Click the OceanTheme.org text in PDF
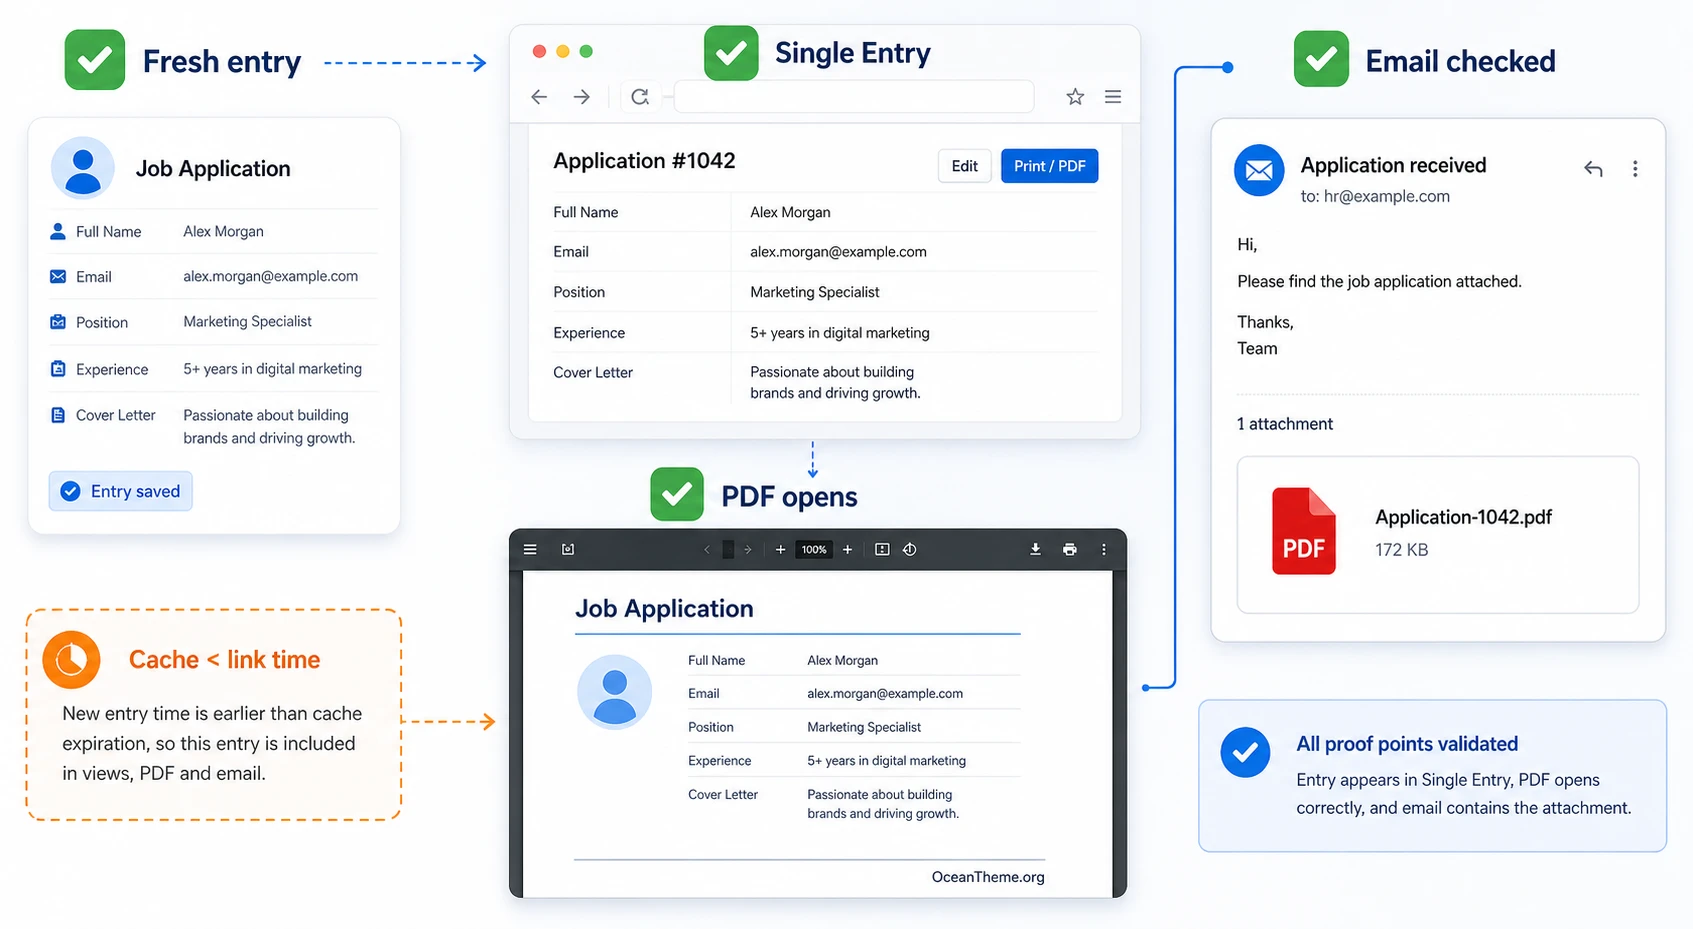Viewport: 1693px width, 929px height. click(988, 877)
